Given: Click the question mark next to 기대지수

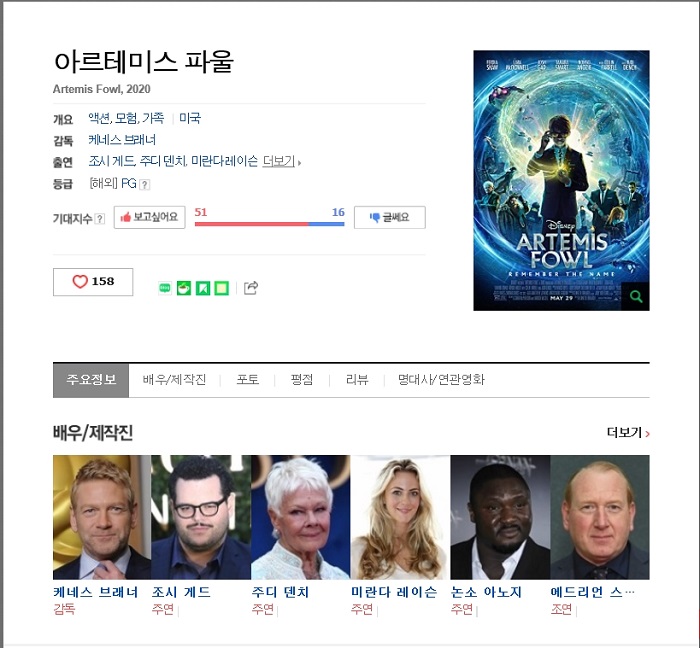Looking at the screenshot, I should coord(100,219).
